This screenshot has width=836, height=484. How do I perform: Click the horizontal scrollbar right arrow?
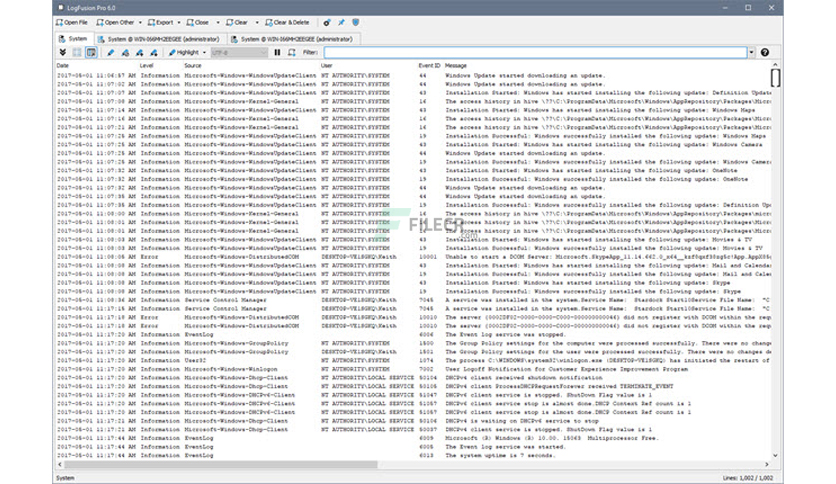767,465
